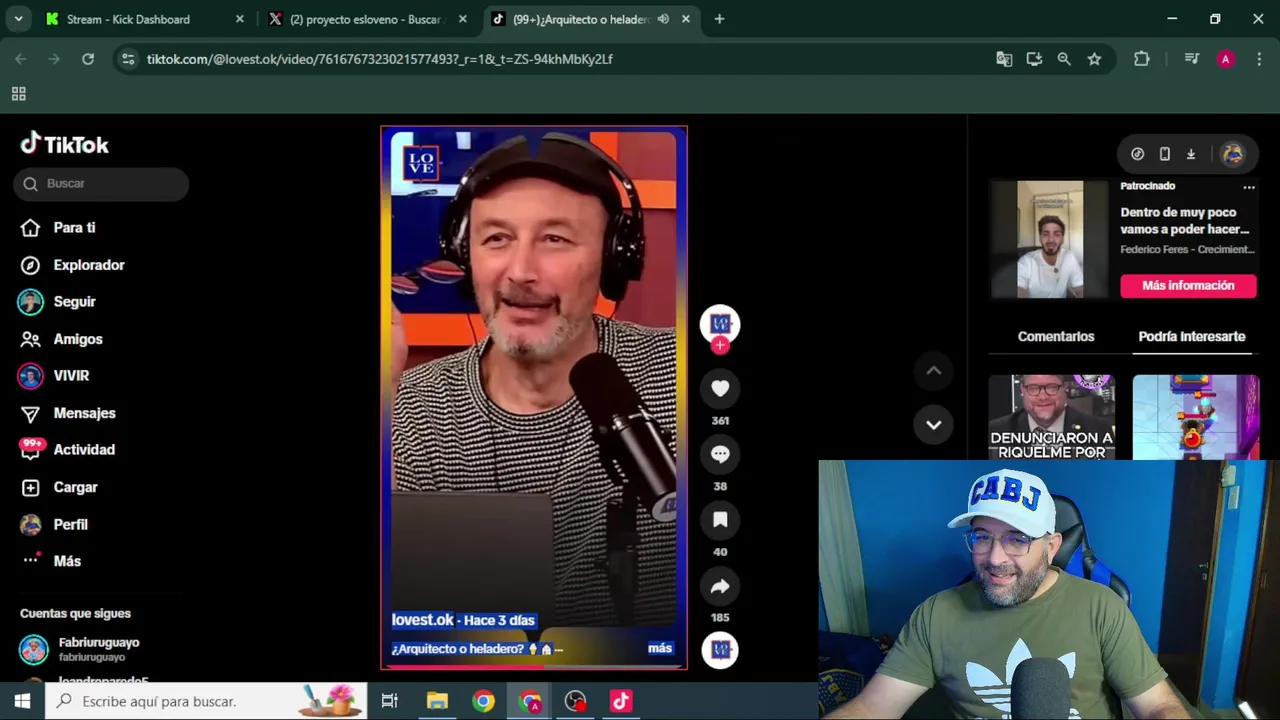The width and height of the screenshot is (1280, 720).
Task: Open the apps grid in bookmarks bar
Action: point(18,94)
